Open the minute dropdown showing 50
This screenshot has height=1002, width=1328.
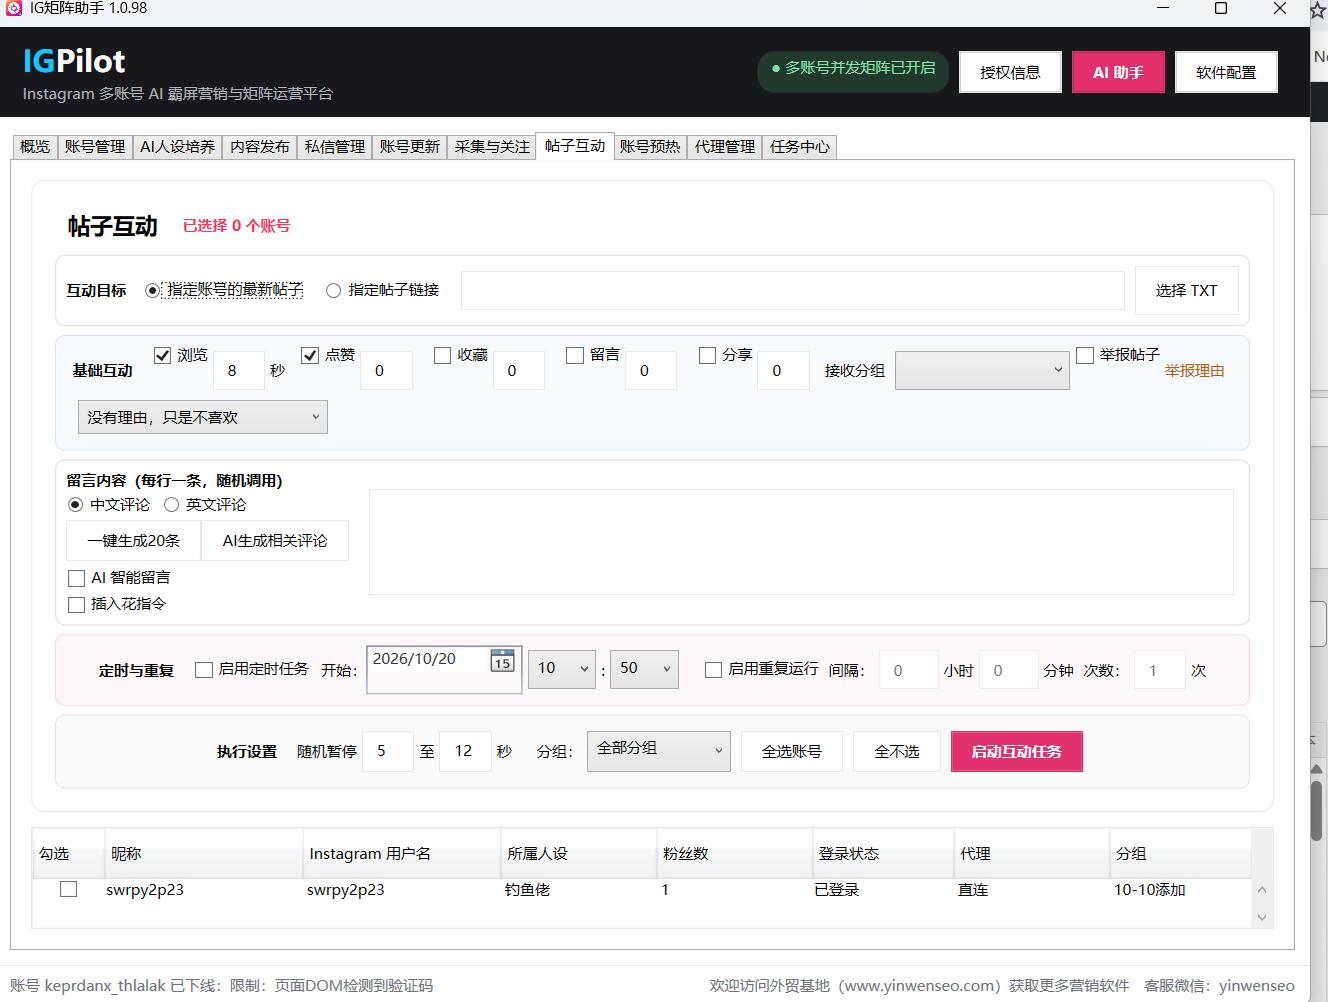pos(644,669)
